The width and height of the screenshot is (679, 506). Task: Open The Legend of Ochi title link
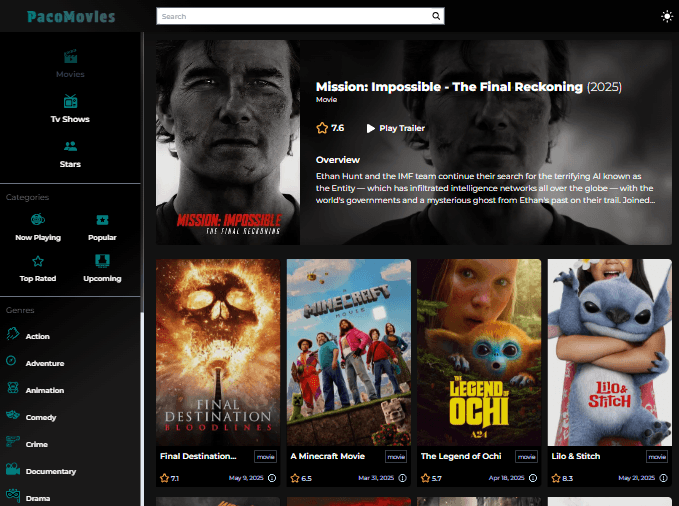pyautogui.click(x=461, y=456)
